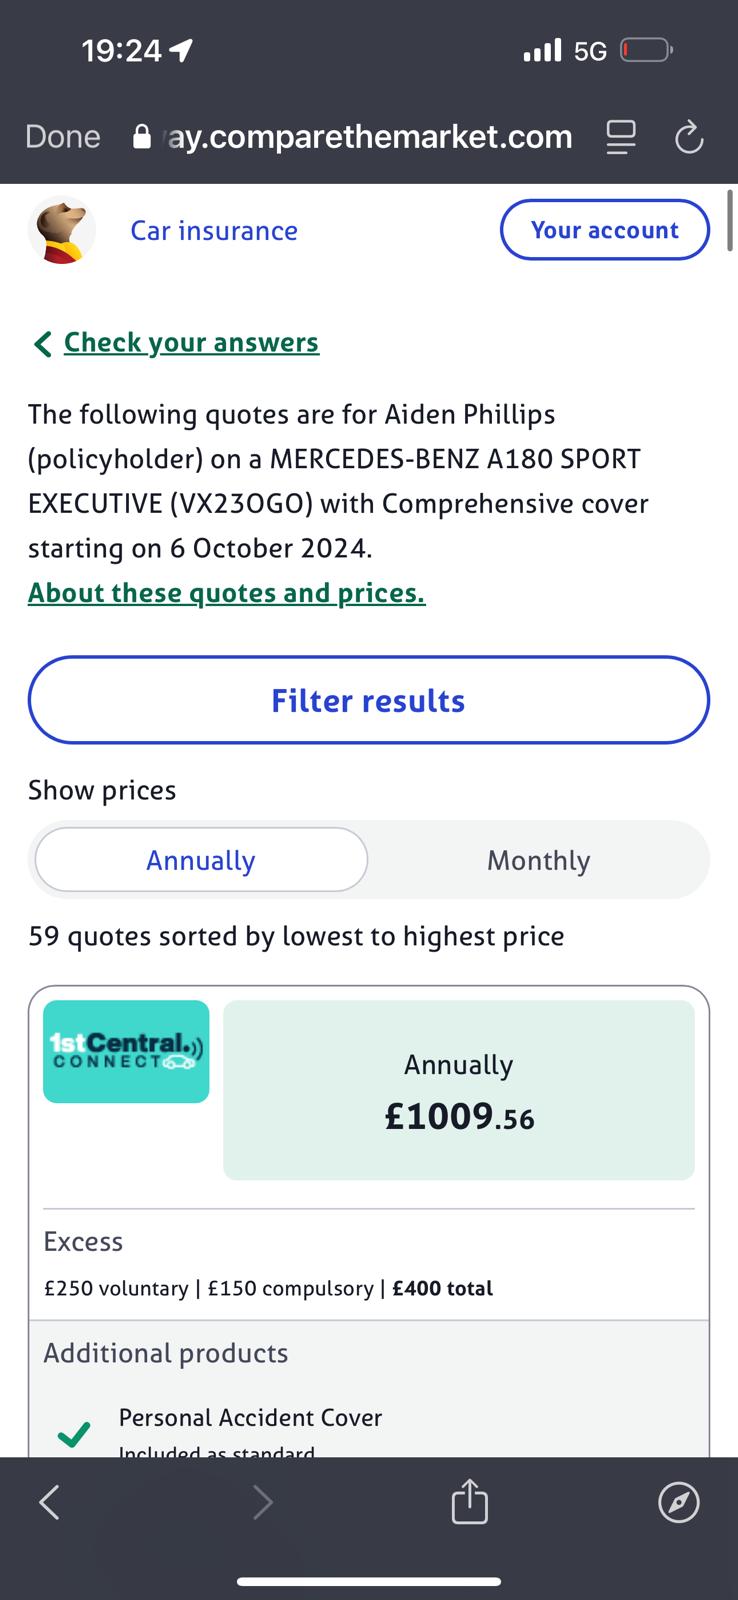The height and width of the screenshot is (1600, 738).
Task: Tap the share icon in bottom toolbar
Action: 469,1501
